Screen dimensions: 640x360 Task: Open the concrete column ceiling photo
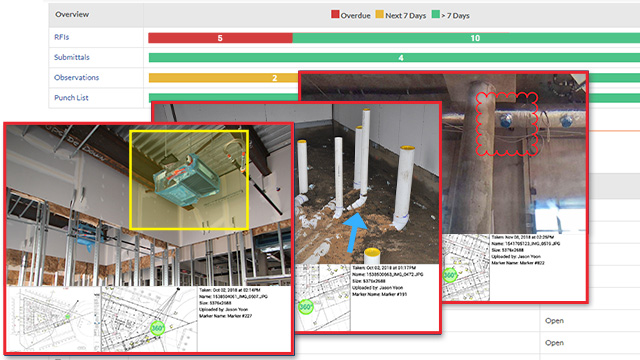pos(514,153)
